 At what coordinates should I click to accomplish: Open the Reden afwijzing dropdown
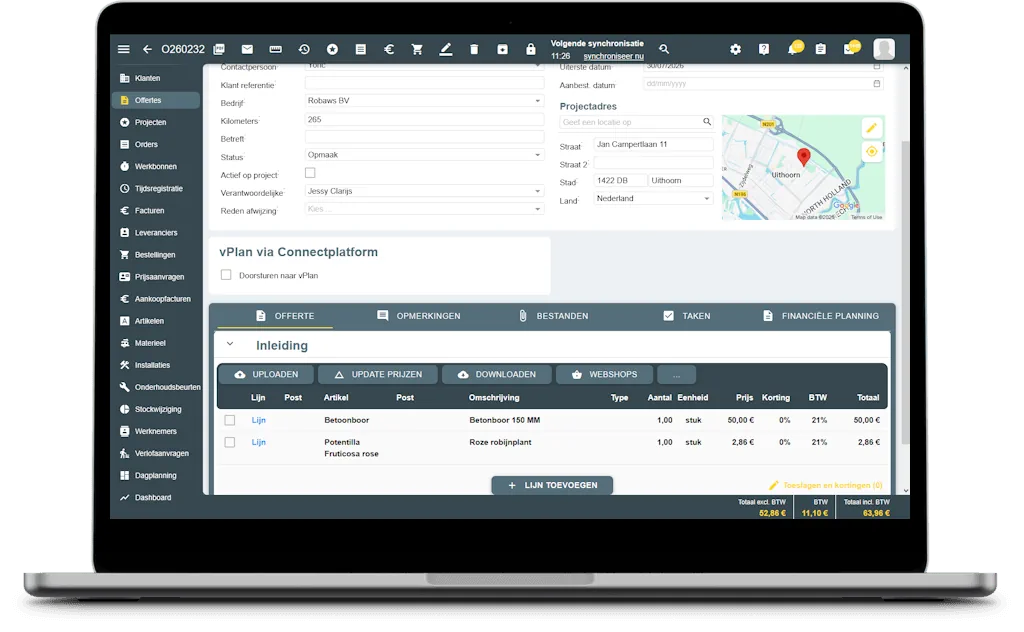(424, 209)
